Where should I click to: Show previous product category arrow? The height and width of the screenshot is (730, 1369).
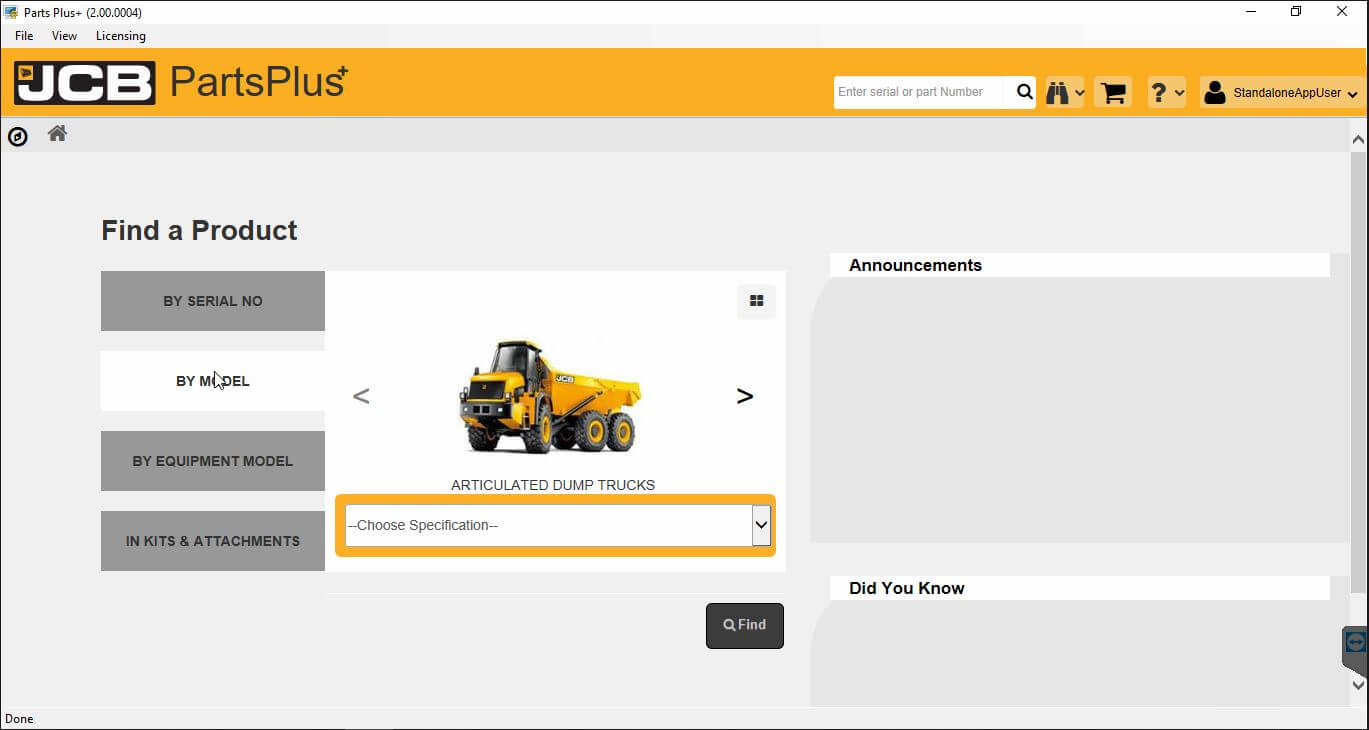pyautogui.click(x=361, y=396)
